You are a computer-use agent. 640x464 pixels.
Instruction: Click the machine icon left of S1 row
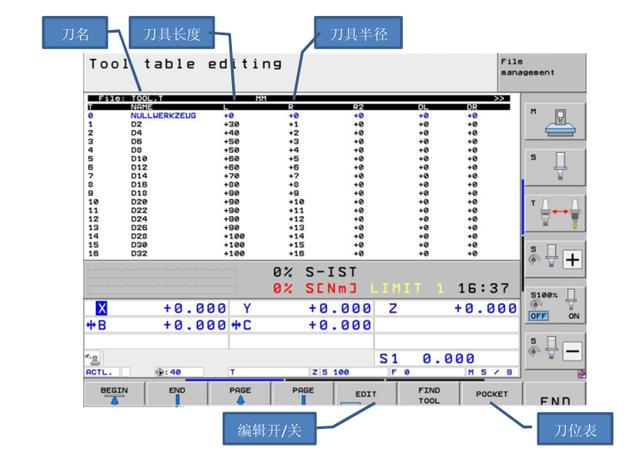tap(93, 359)
